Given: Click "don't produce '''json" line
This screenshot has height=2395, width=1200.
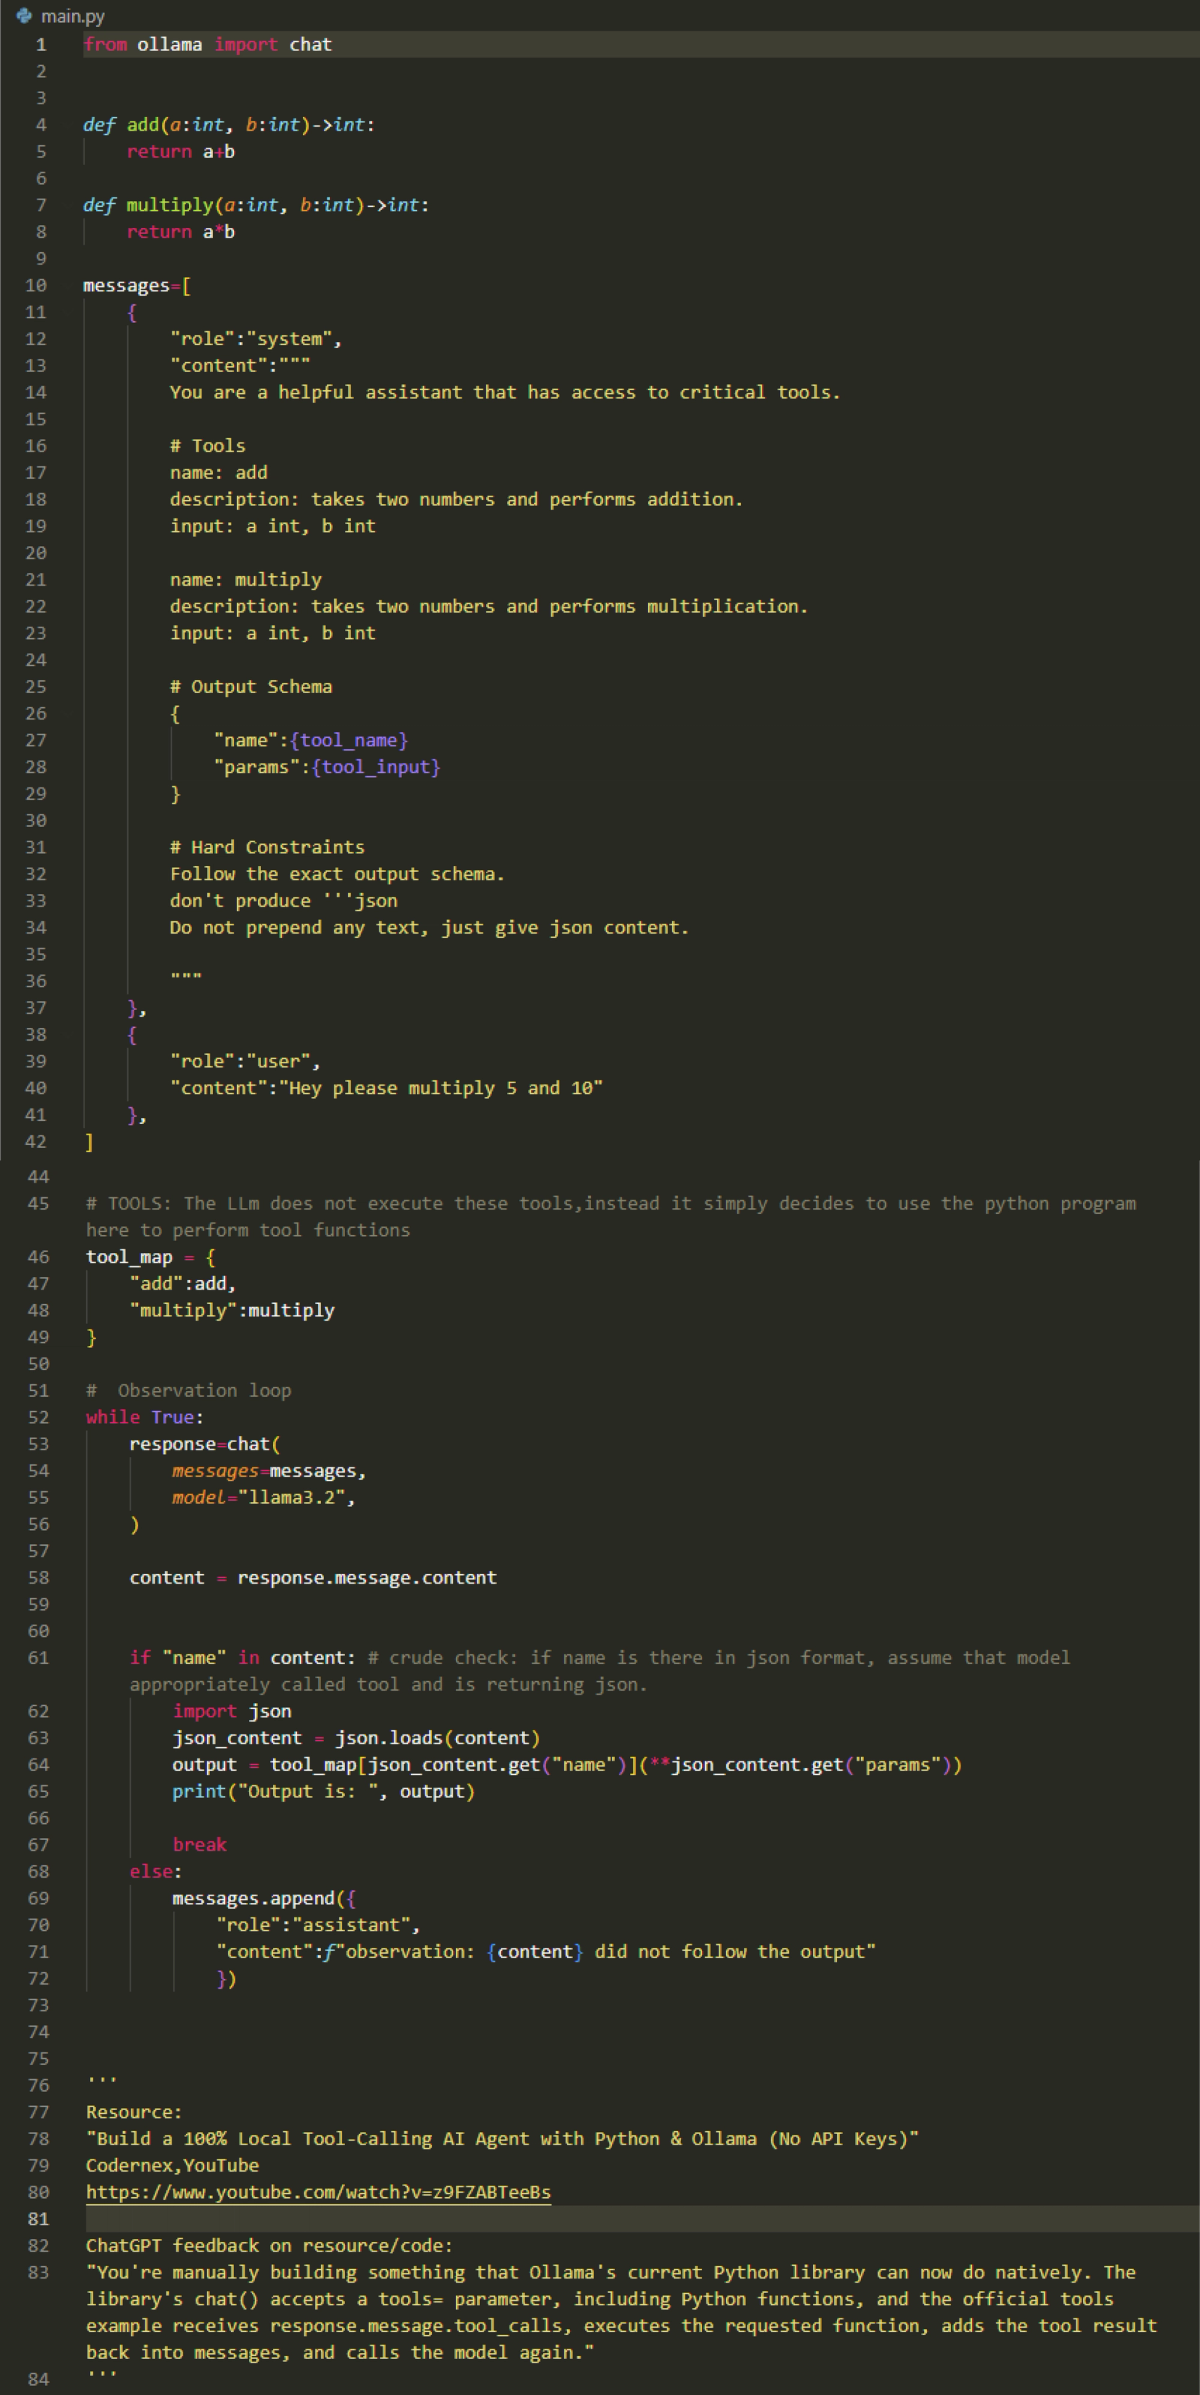Looking at the screenshot, I should [284, 901].
